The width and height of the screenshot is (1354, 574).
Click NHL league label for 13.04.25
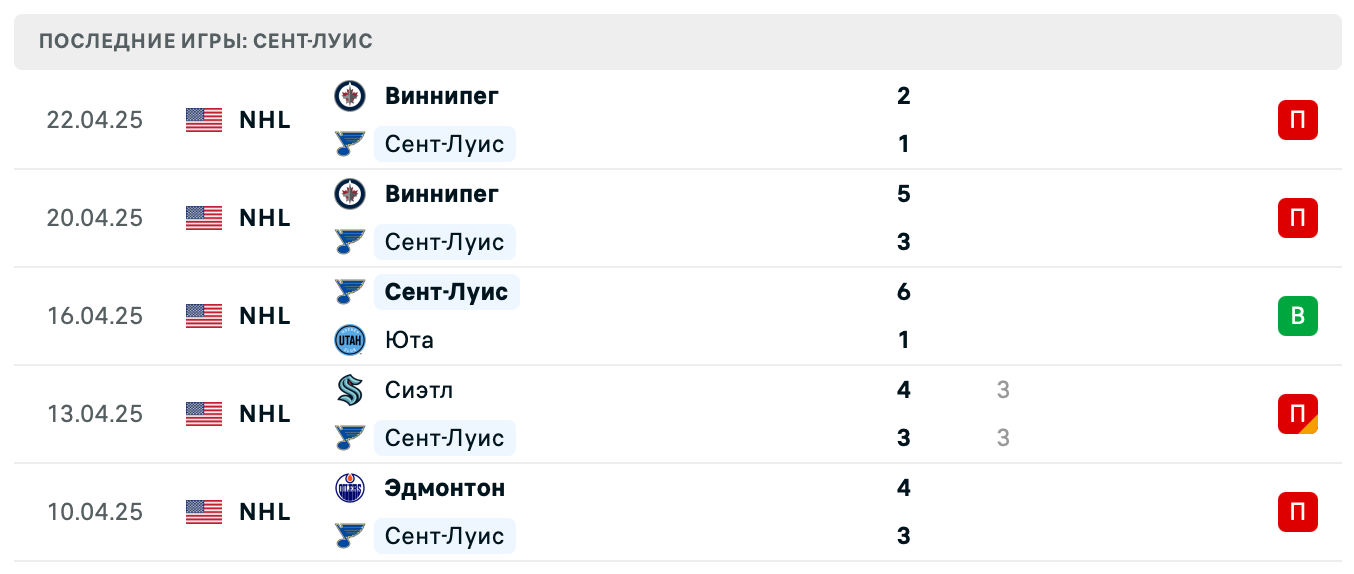click(265, 414)
